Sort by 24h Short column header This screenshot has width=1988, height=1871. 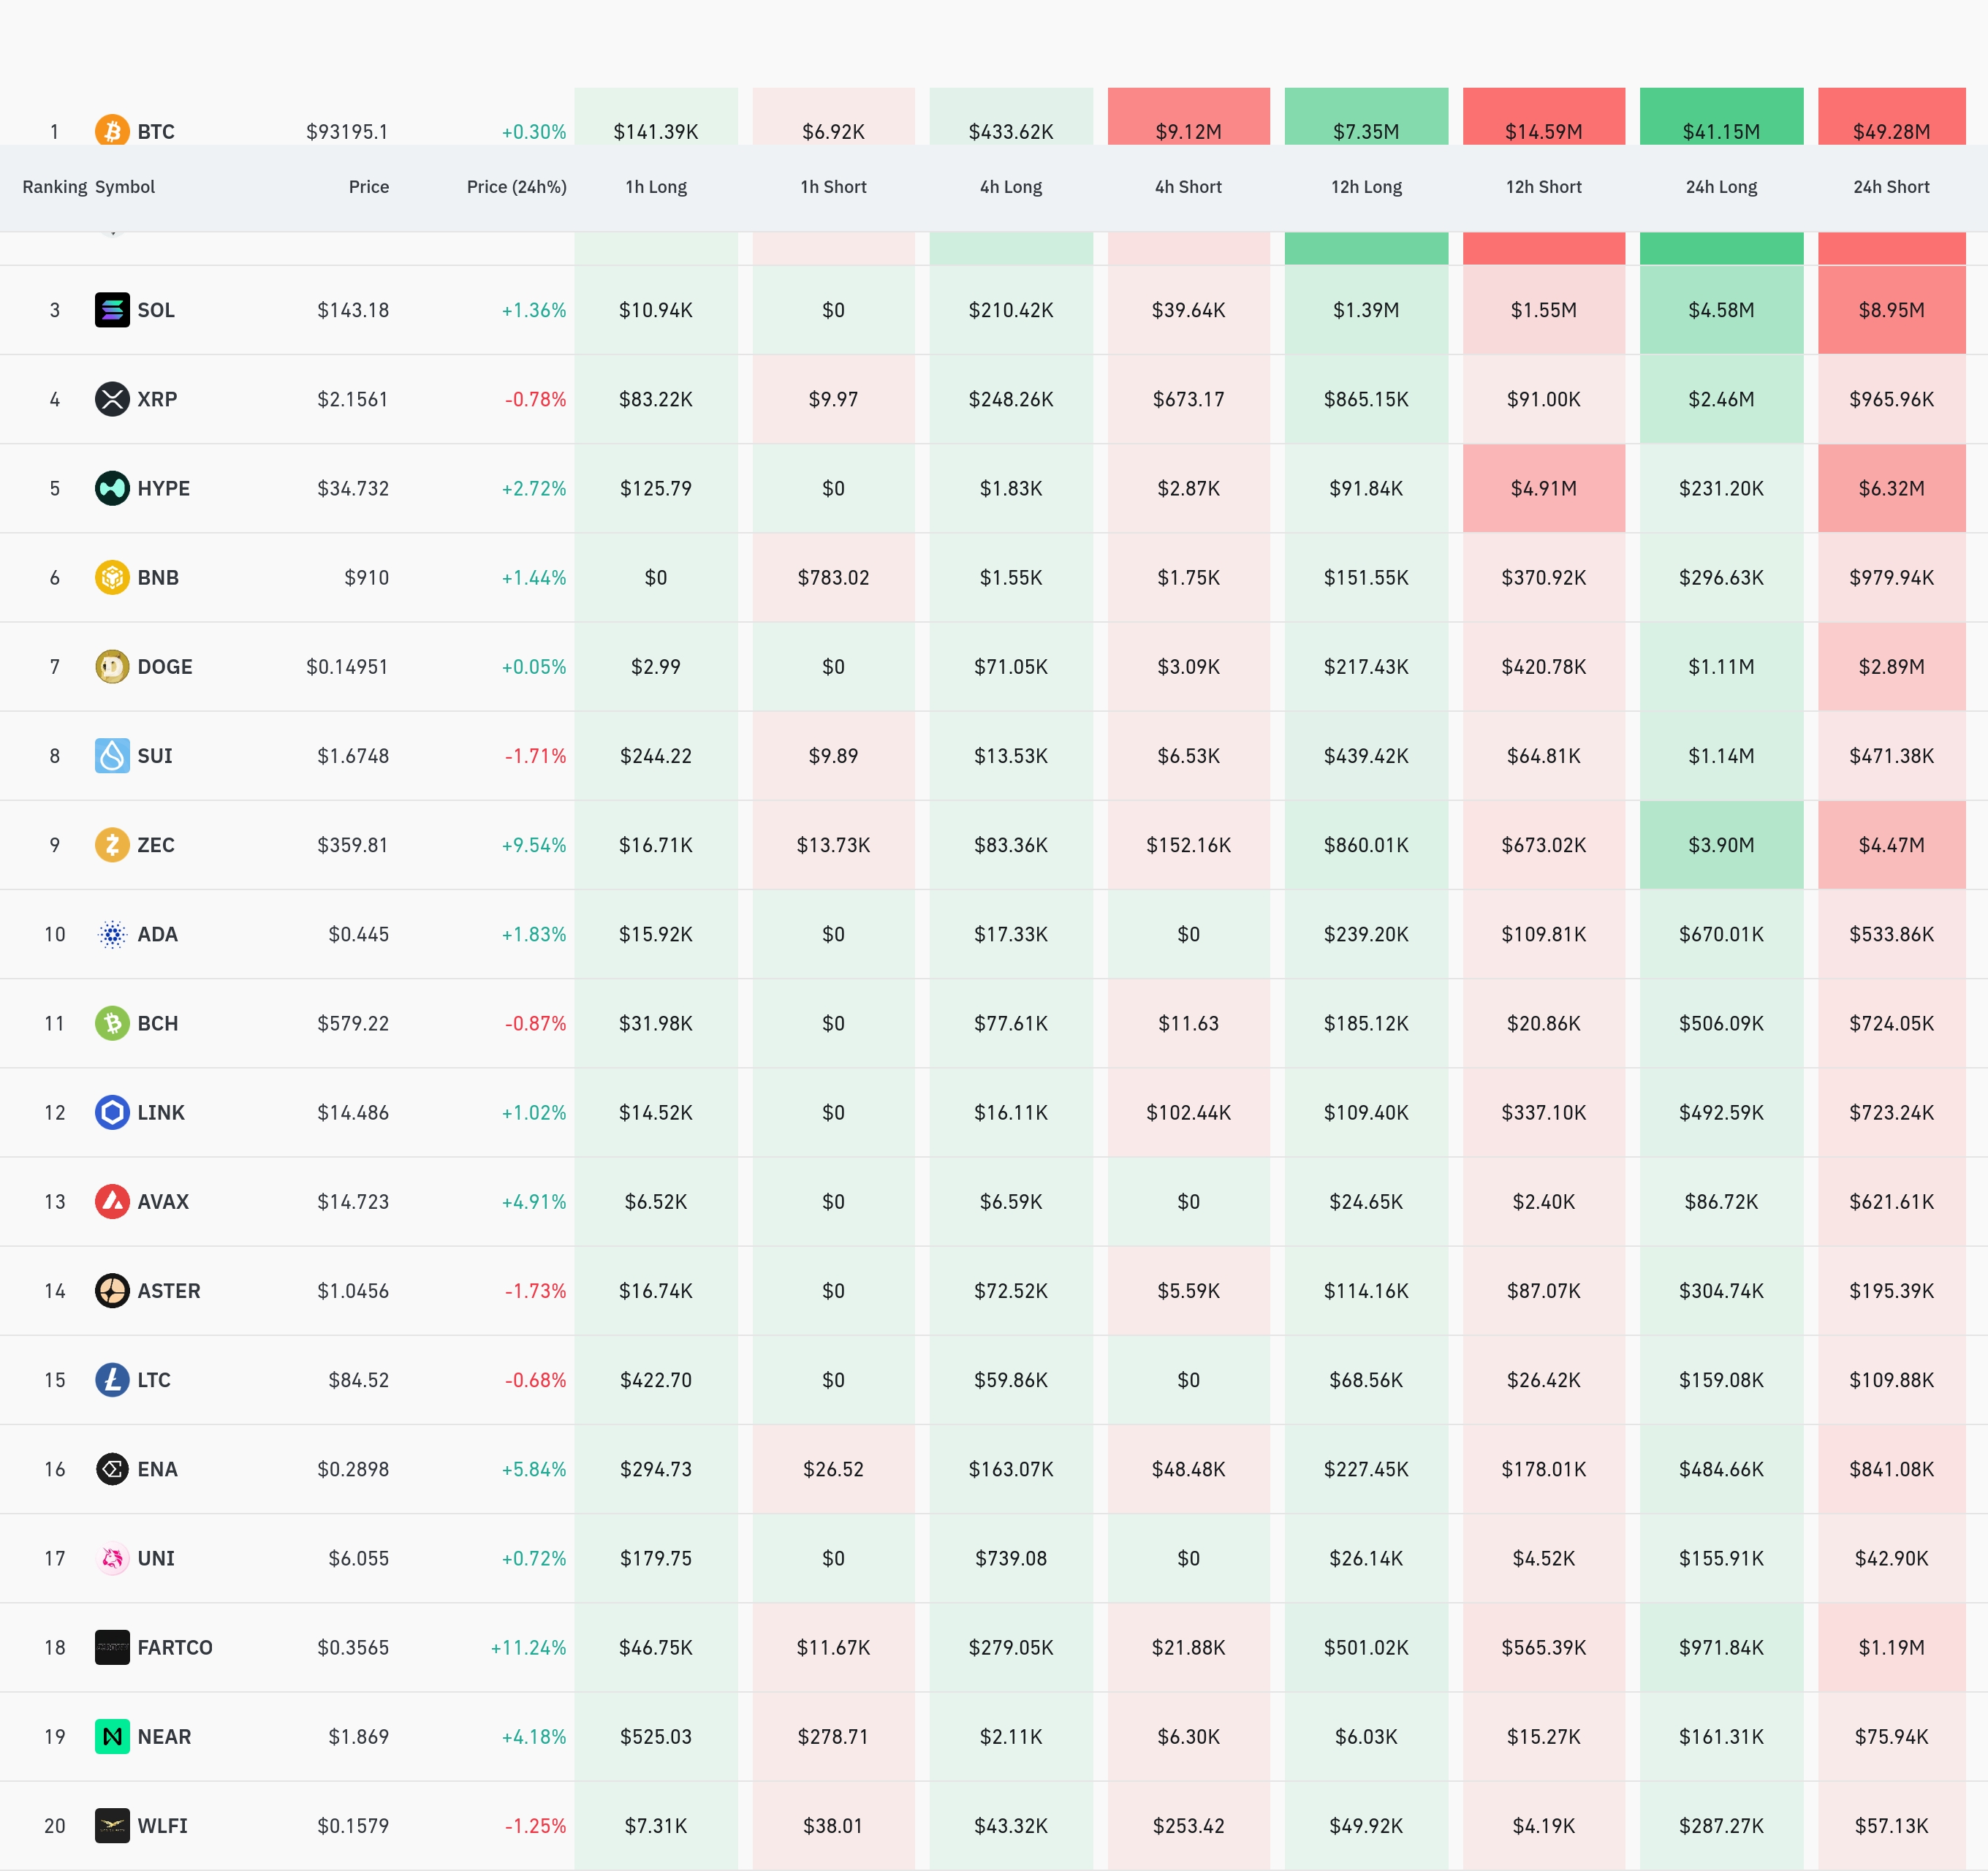click(1890, 187)
